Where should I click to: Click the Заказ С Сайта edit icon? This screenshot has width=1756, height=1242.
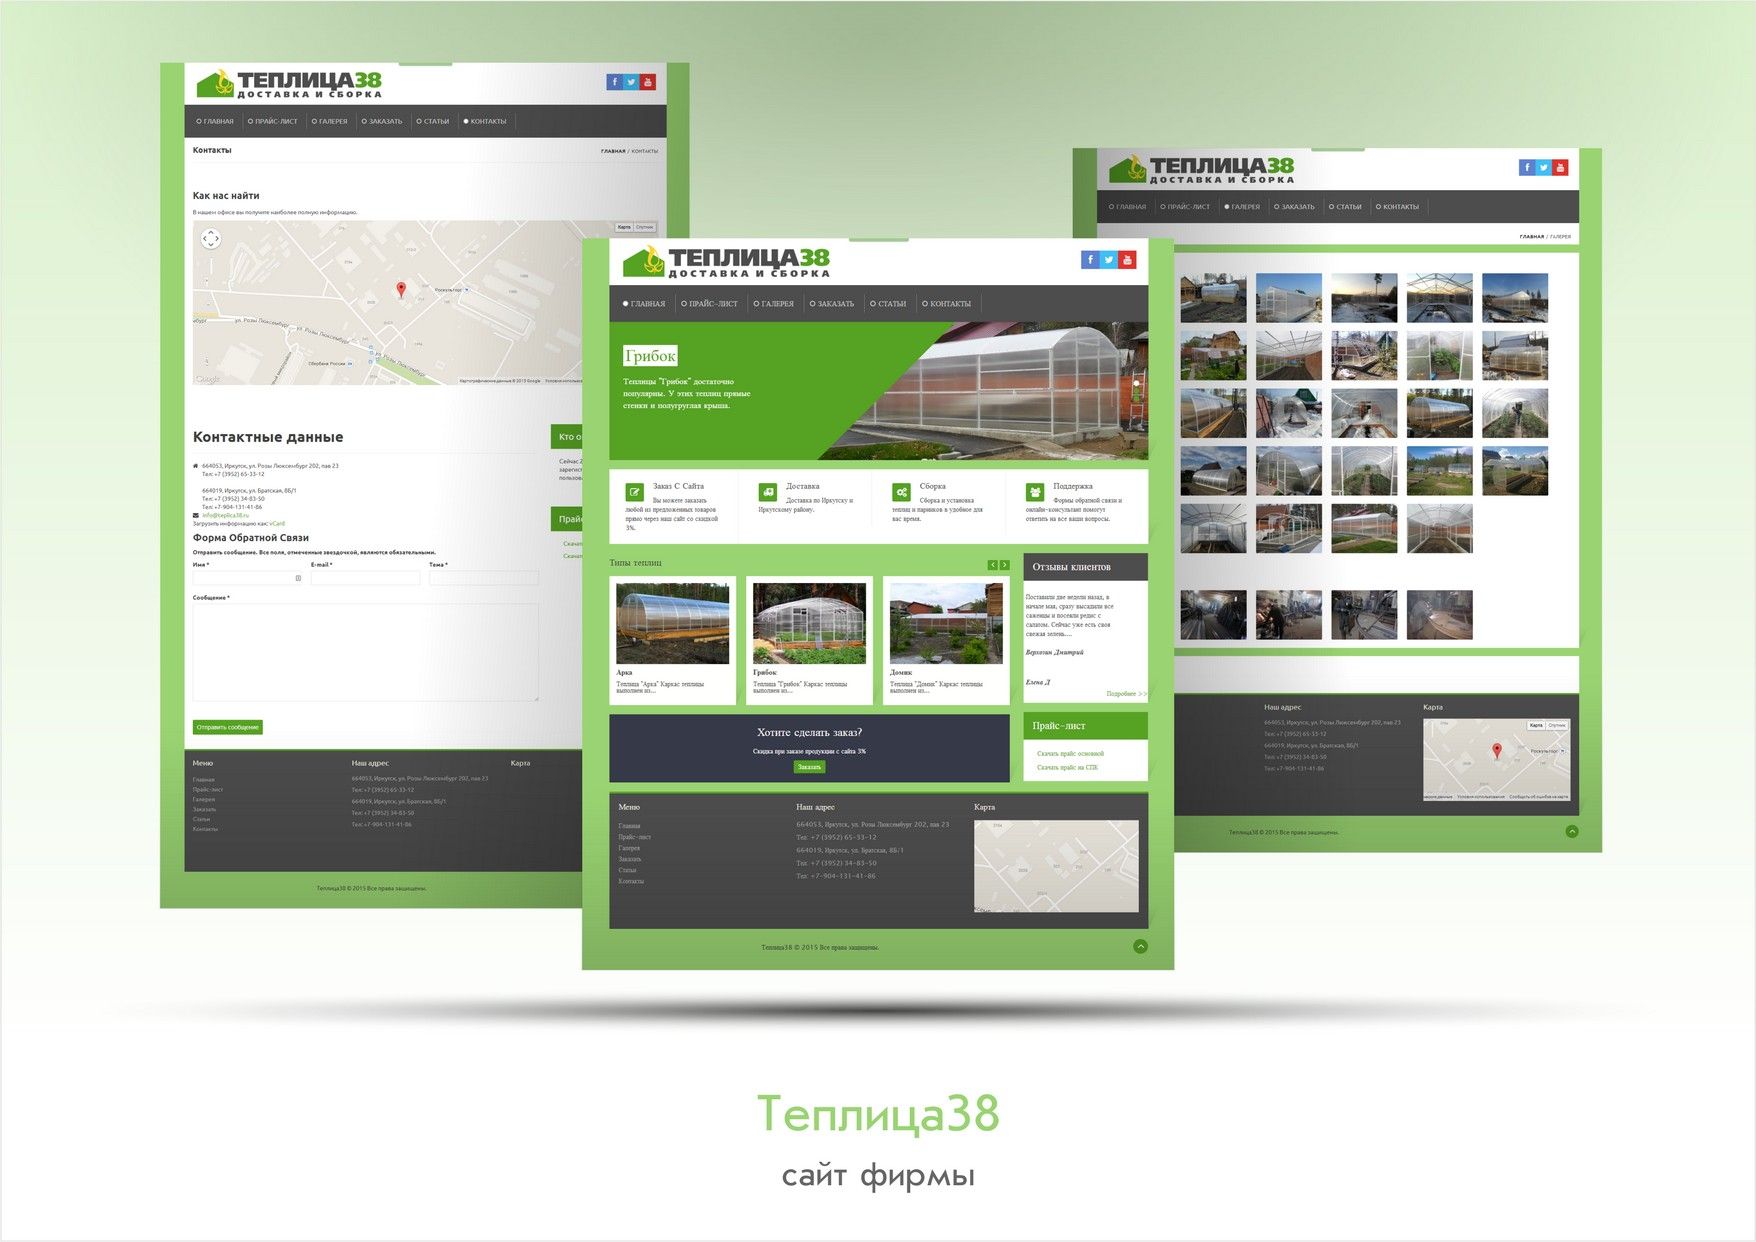click(x=634, y=492)
